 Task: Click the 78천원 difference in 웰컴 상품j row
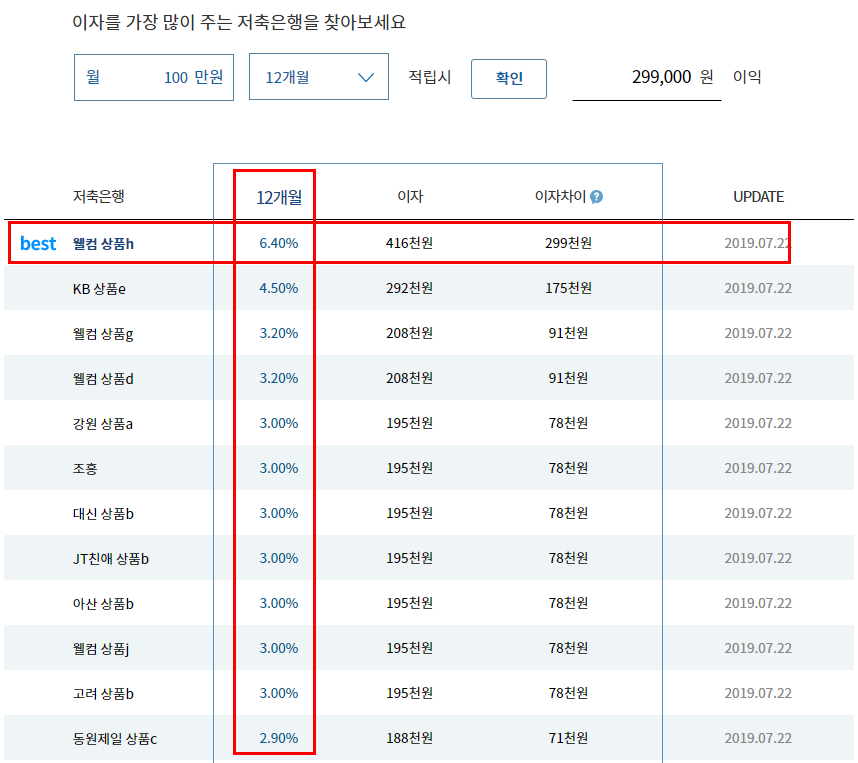coord(568,648)
